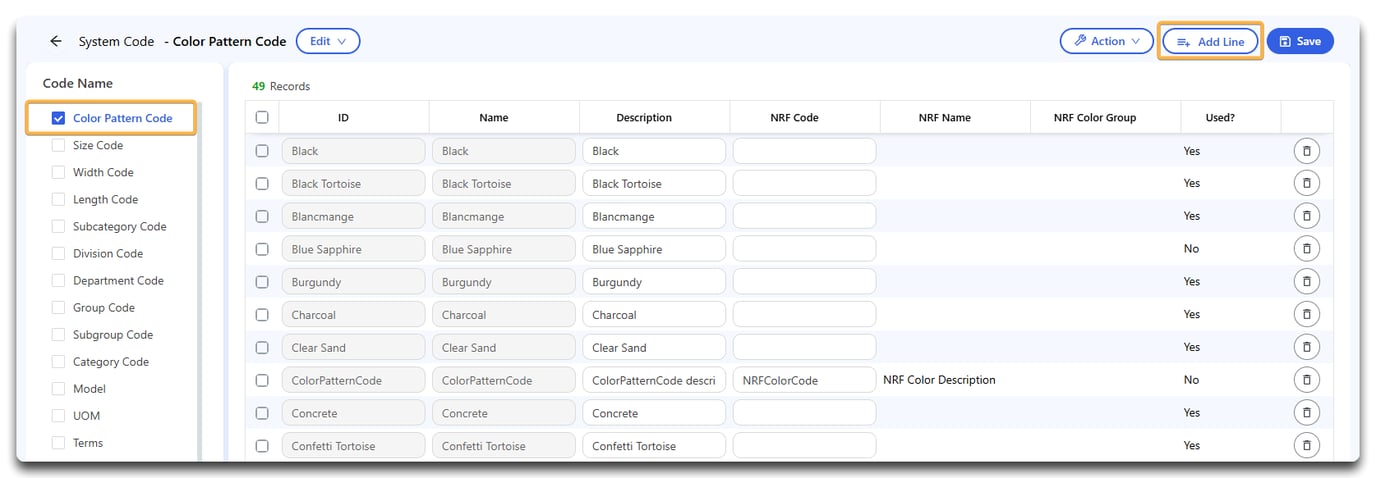The image size is (1376, 478).
Task: Click the back arrow beside System Code
Action: point(56,42)
